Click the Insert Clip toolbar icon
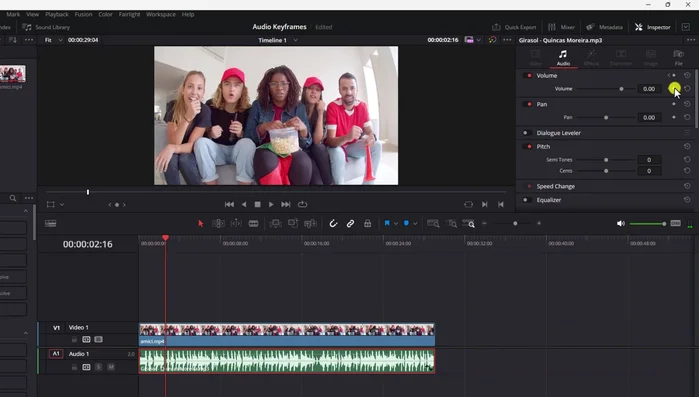The image size is (699, 397). [275, 224]
